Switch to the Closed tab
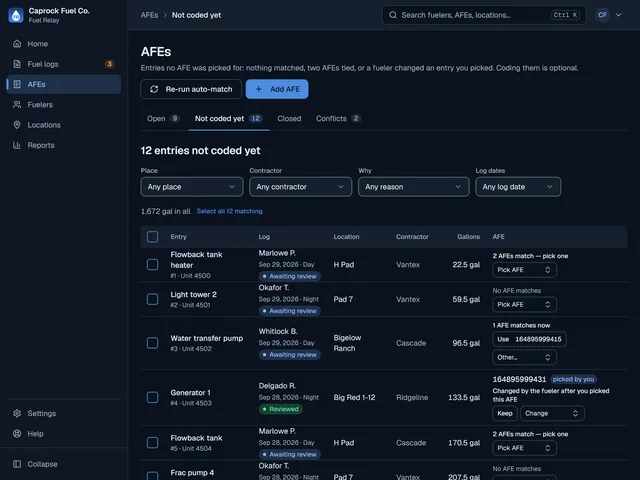The width and height of the screenshot is (640, 480). click(x=289, y=119)
